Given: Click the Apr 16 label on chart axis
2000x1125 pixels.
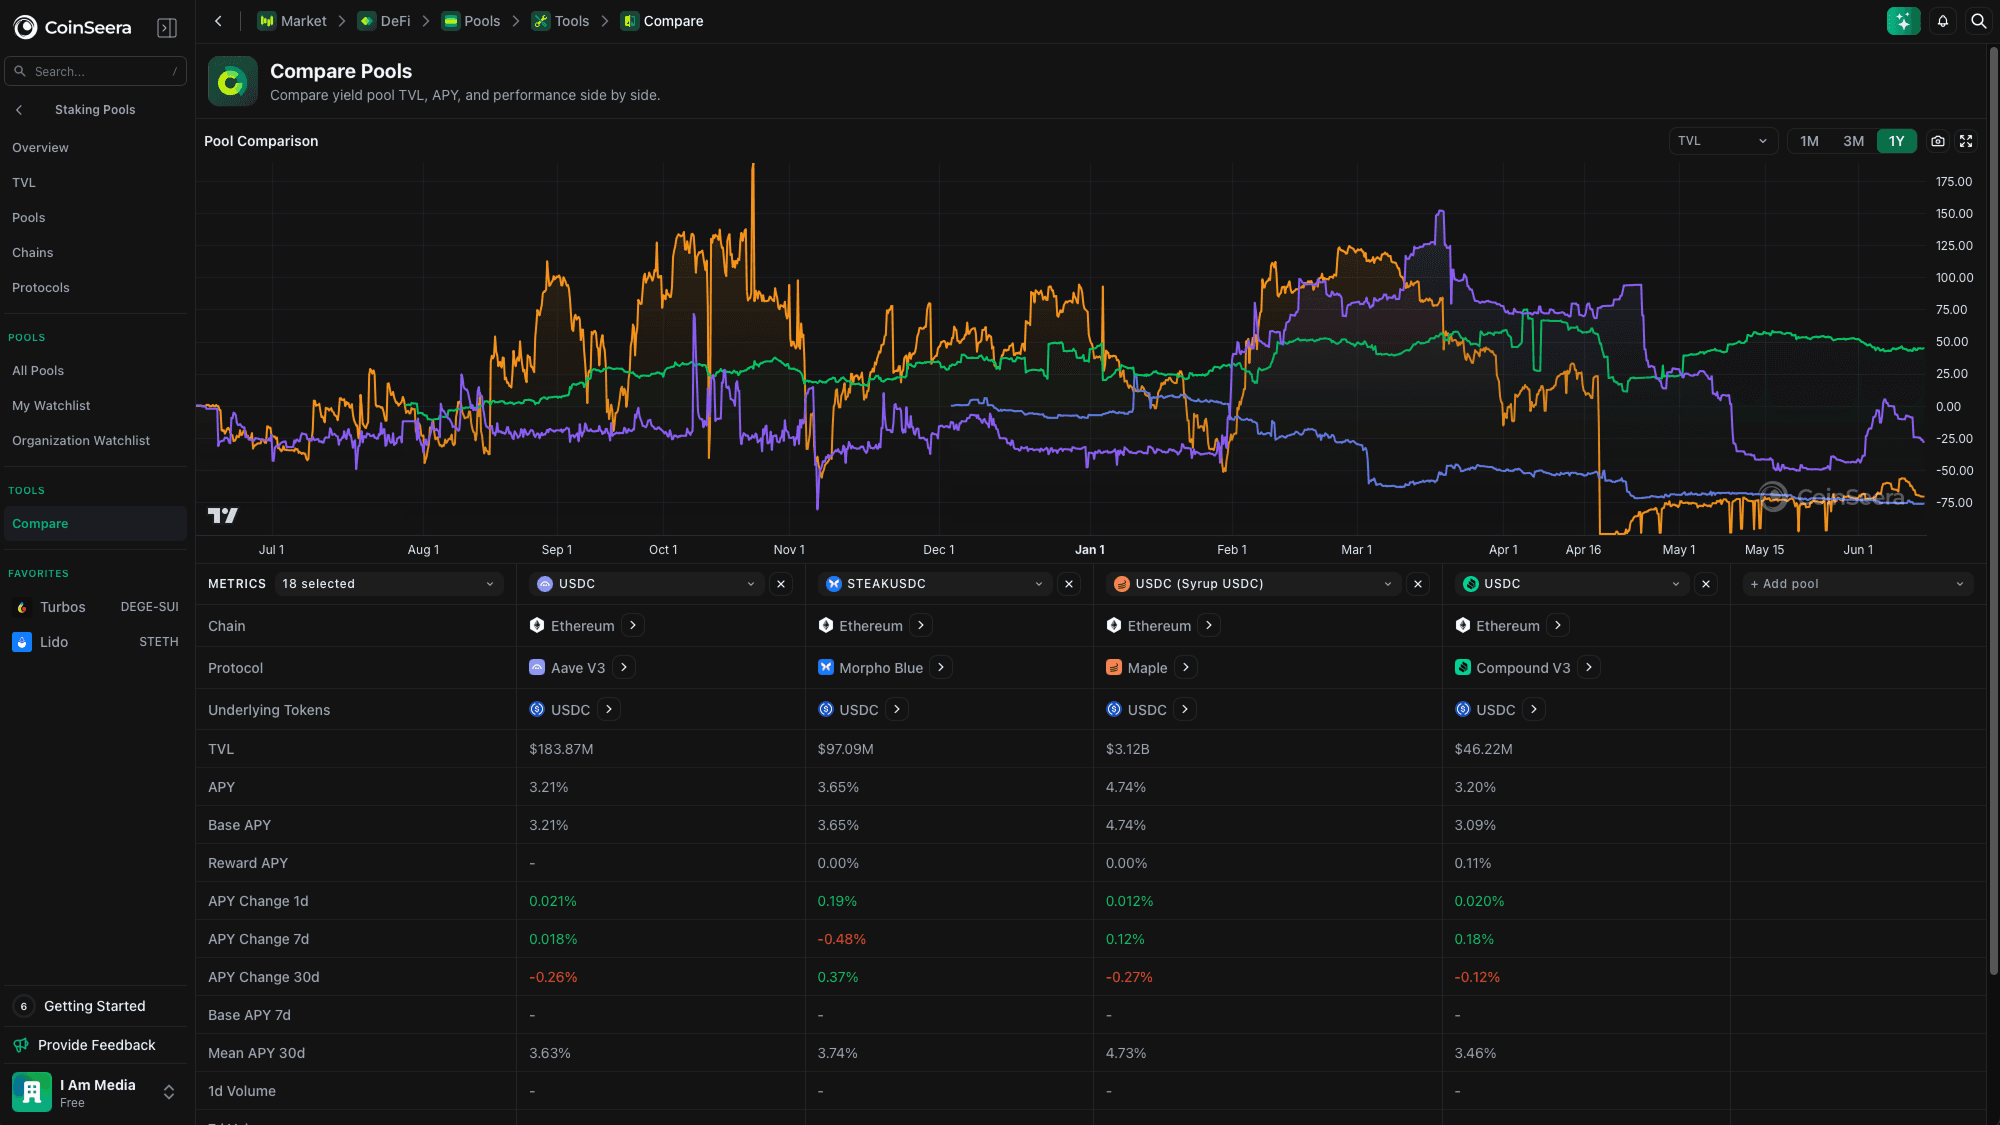Looking at the screenshot, I should tap(1583, 550).
